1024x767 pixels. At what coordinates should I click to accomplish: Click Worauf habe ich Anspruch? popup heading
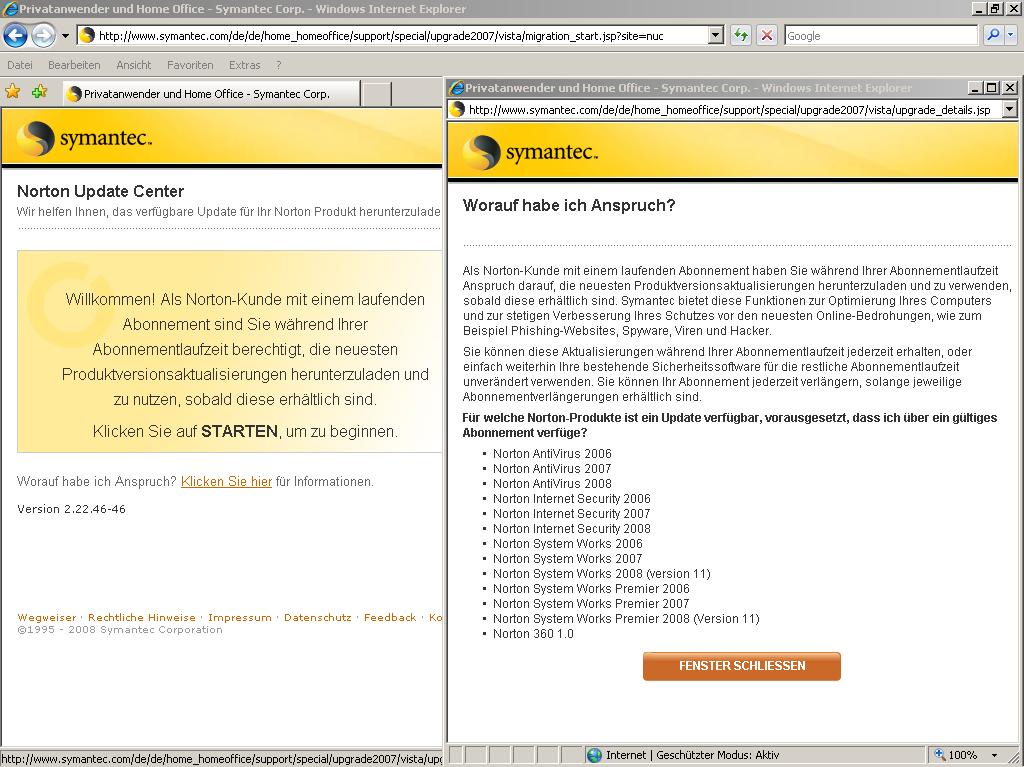569,205
